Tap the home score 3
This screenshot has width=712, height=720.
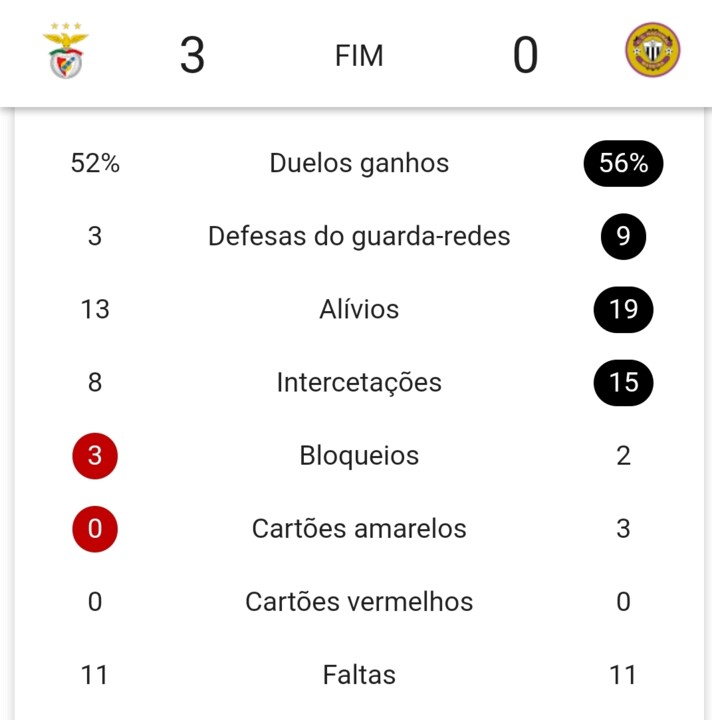tap(192, 55)
